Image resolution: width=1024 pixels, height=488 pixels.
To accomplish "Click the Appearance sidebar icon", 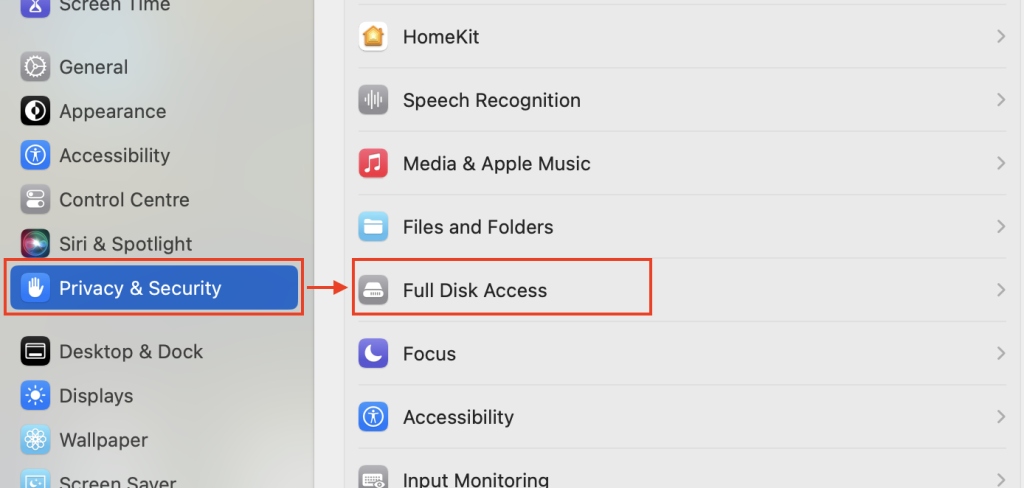I will click(35, 111).
